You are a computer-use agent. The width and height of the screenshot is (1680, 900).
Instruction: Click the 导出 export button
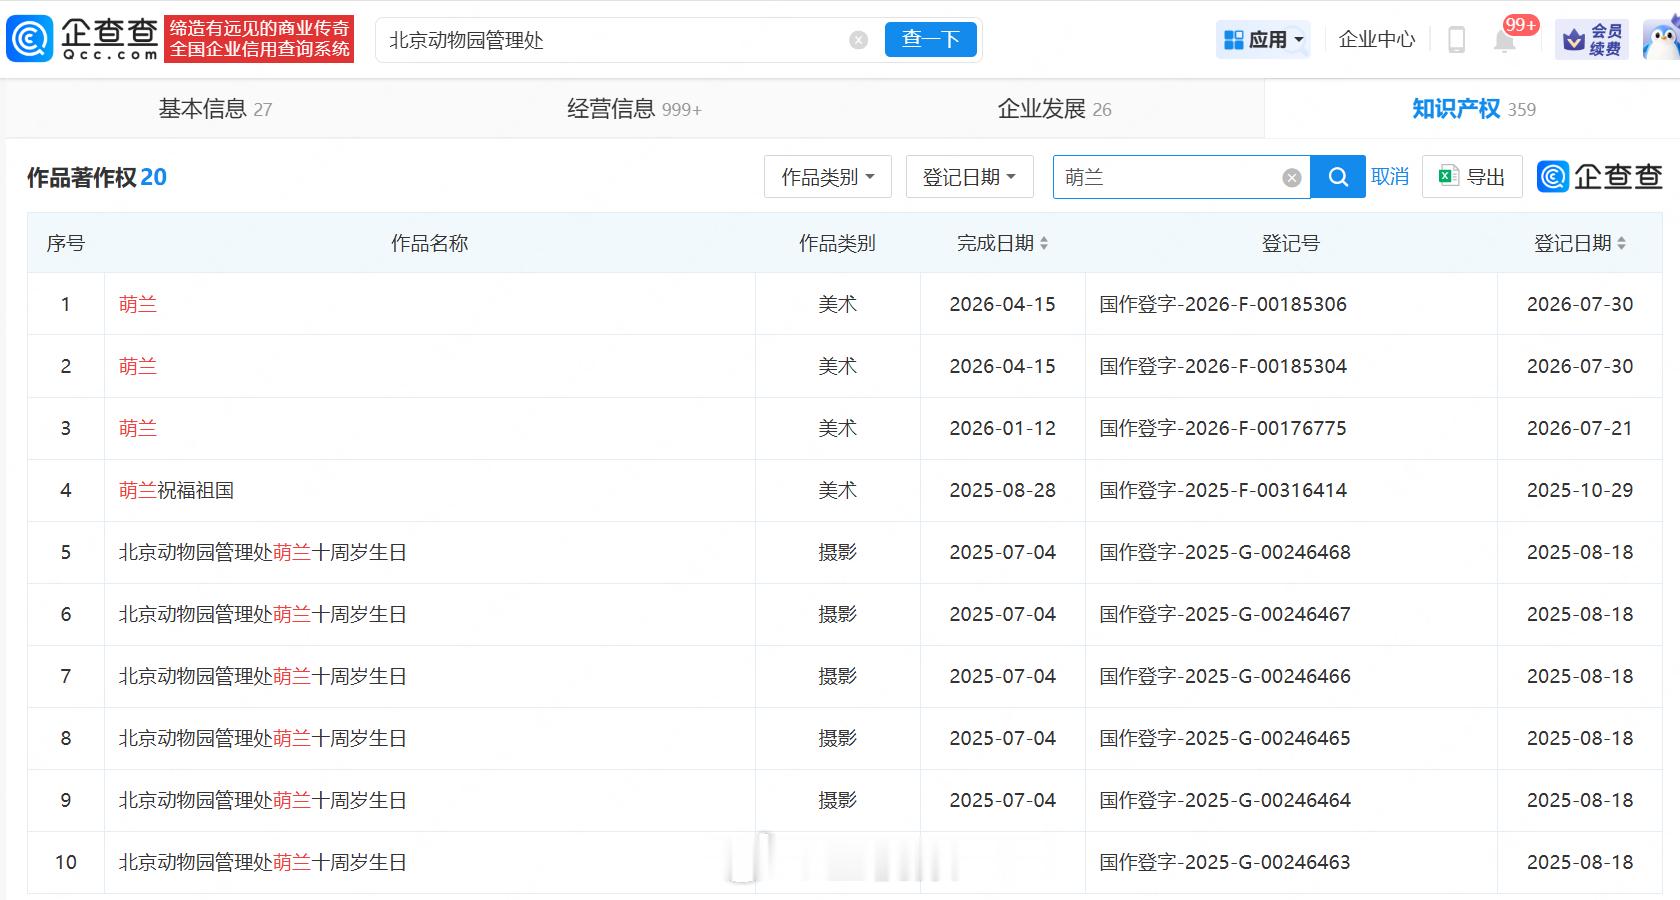click(1472, 177)
